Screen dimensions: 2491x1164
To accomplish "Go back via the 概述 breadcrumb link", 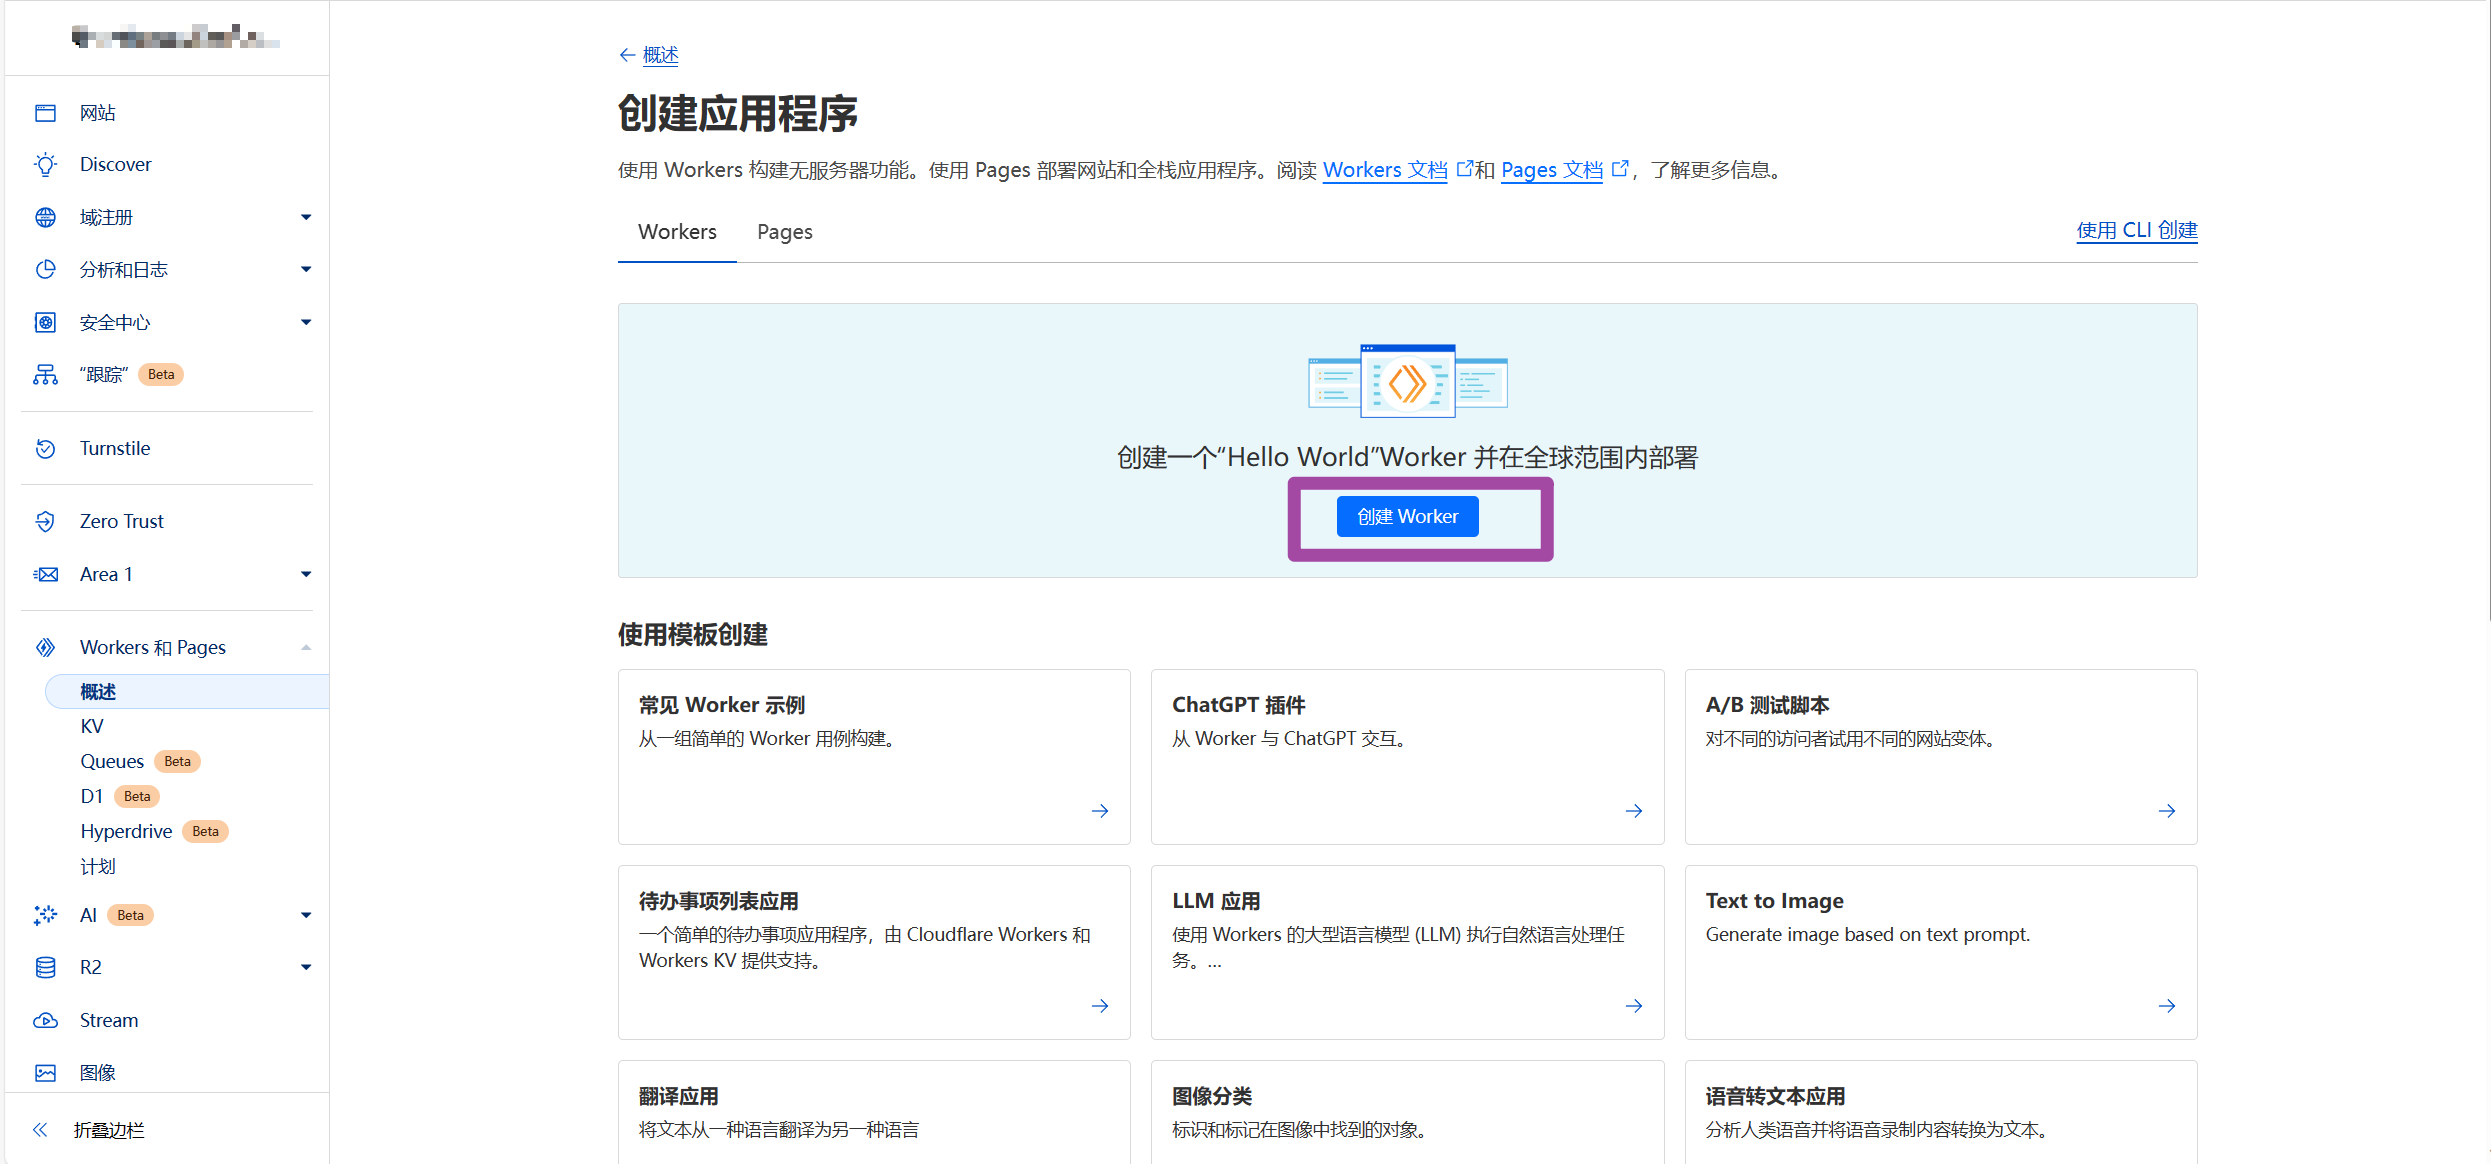I will 660,55.
